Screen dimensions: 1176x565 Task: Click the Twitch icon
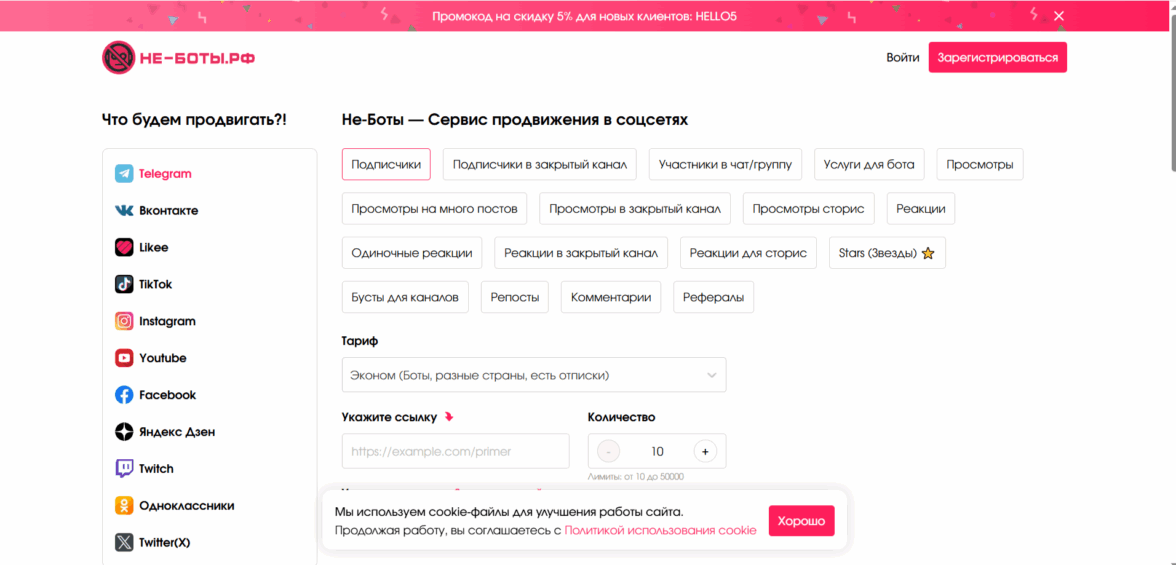tap(124, 469)
